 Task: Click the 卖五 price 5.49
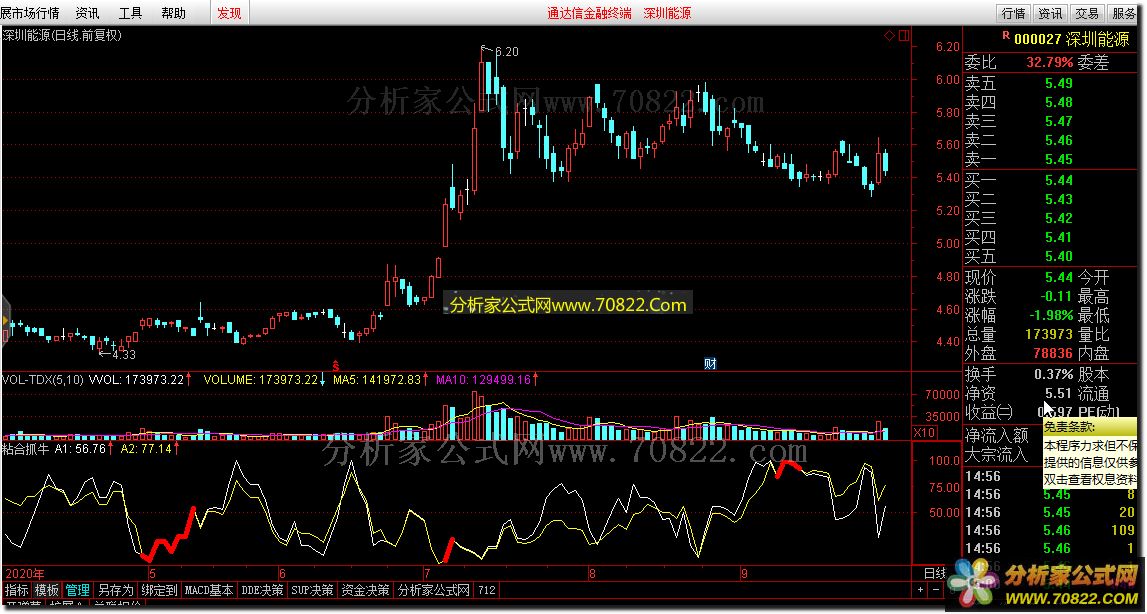click(x=1058, y=83)
